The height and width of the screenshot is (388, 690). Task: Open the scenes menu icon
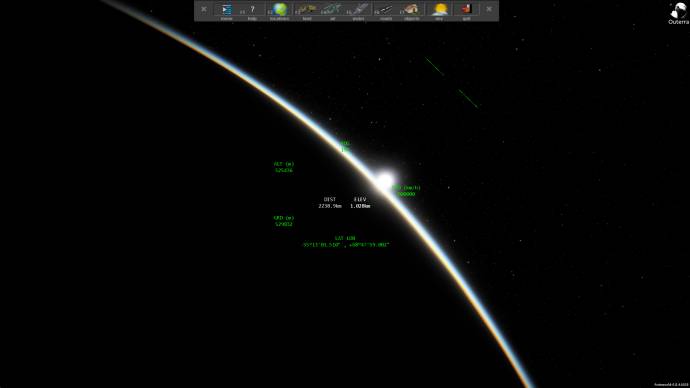pyautogui.click(x=227, y=10)
